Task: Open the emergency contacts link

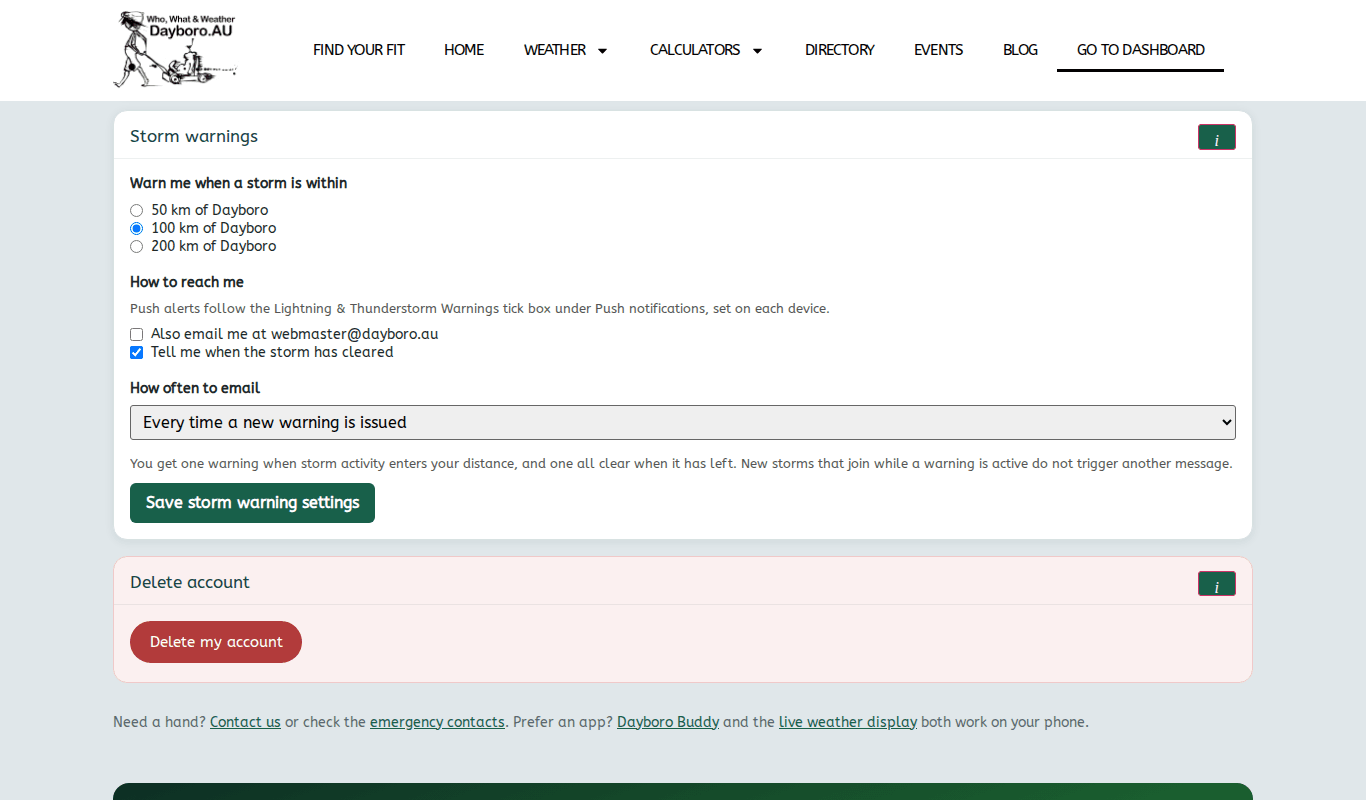Action: [437, 722]
